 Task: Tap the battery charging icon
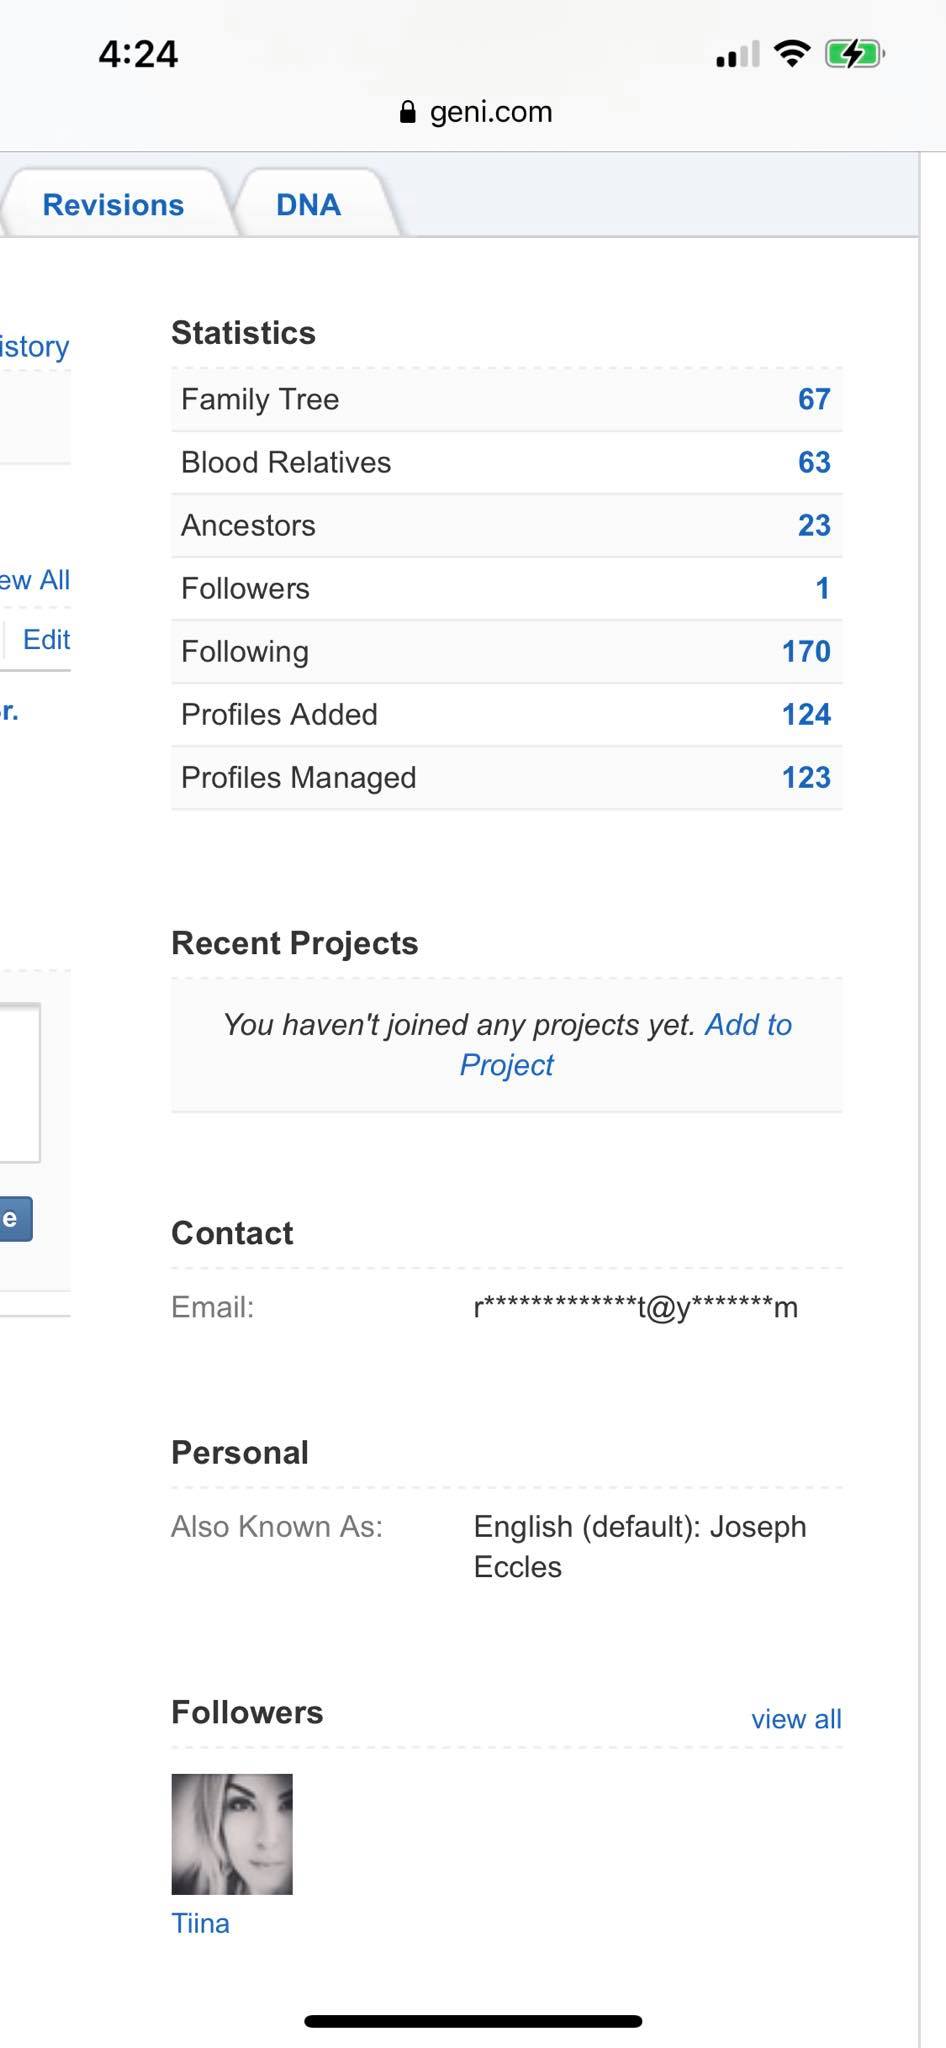point(853,54)
